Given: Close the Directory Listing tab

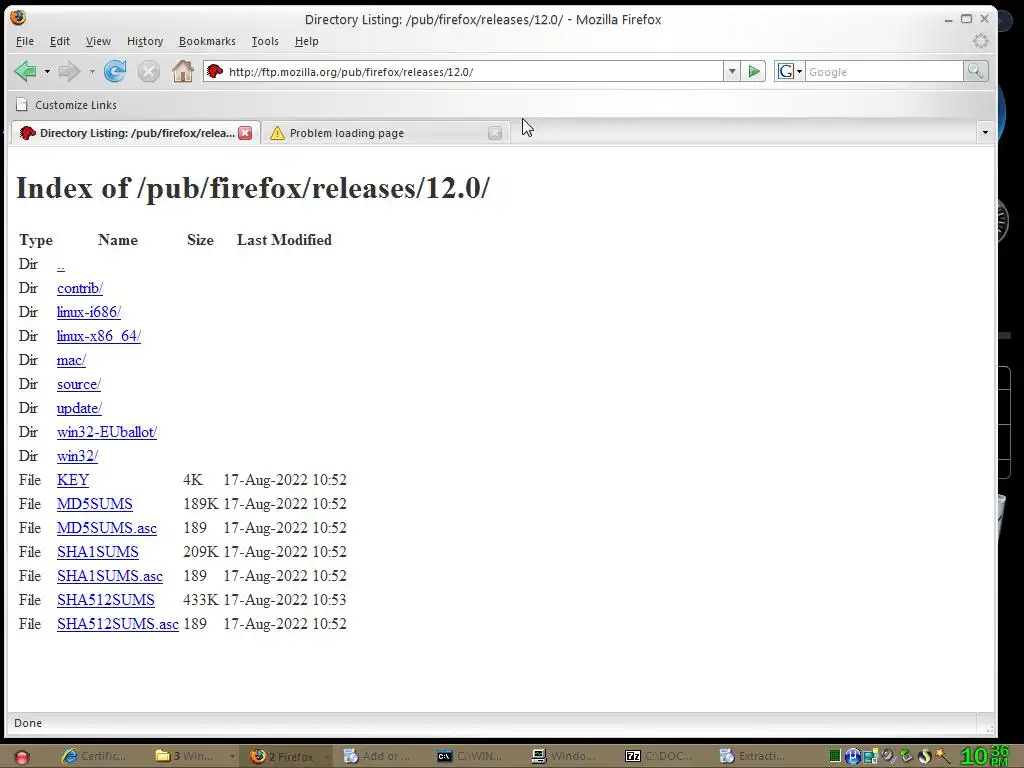Looking at the screenshot, I should click(x=245, y=133).
